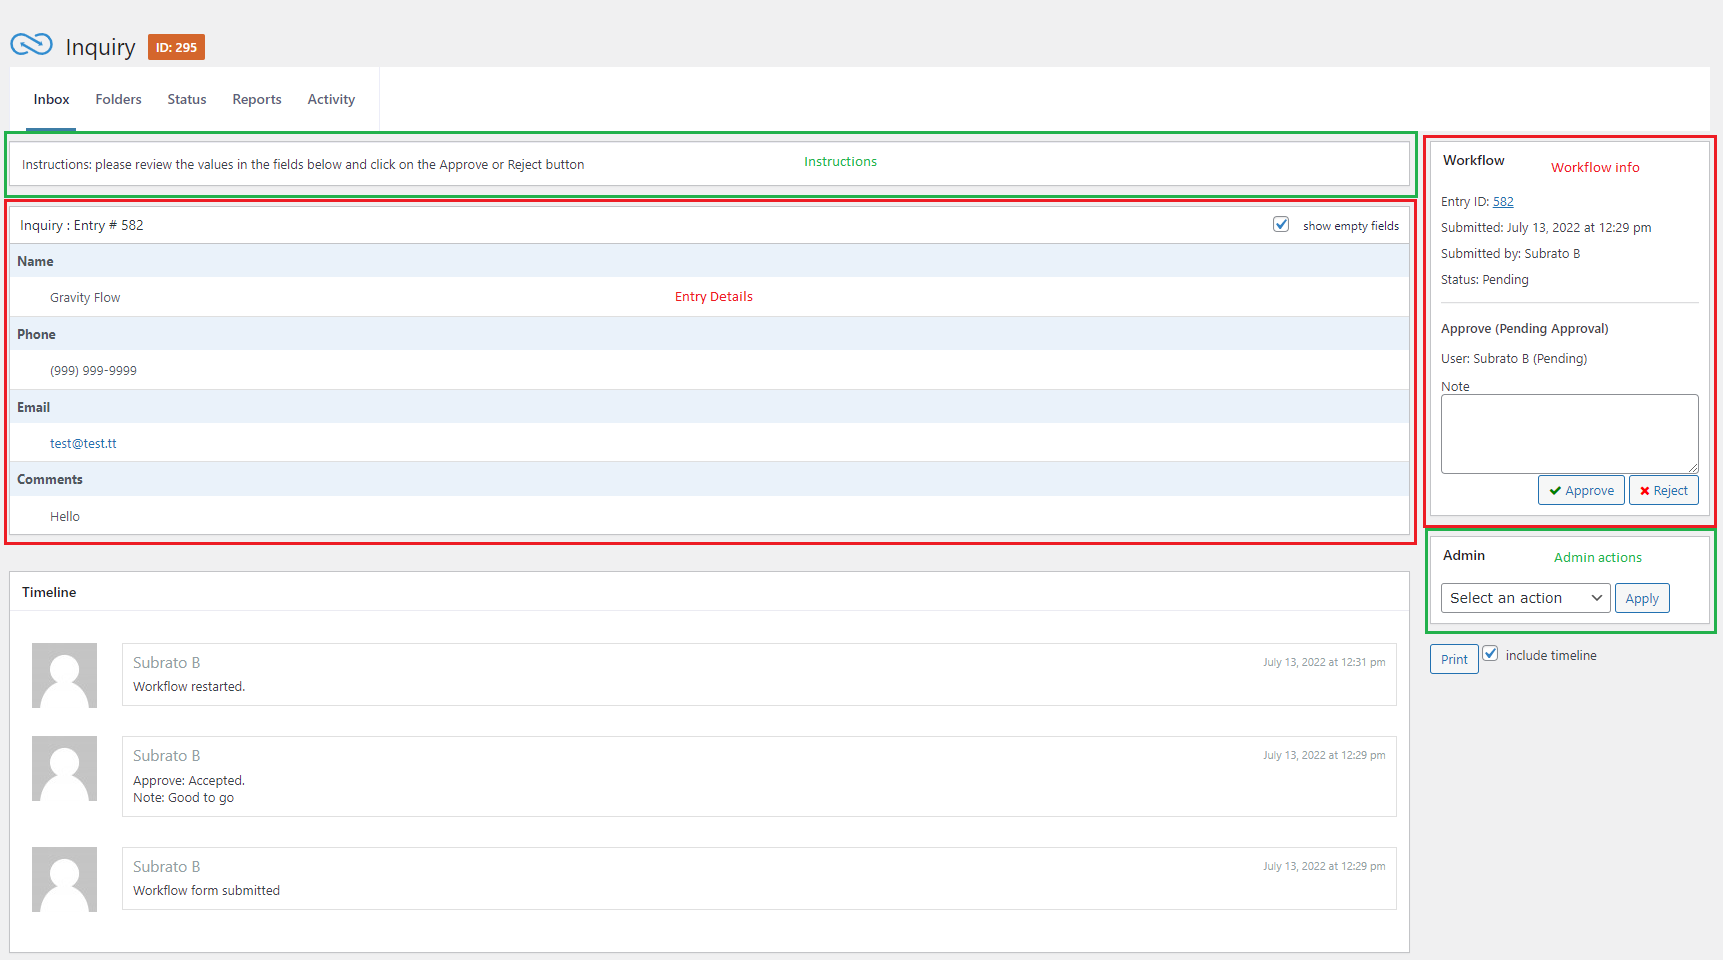Go to the Reports tab
This screenshot has height=960, width=1723.
pyautogui.click(x=257, y=99)
